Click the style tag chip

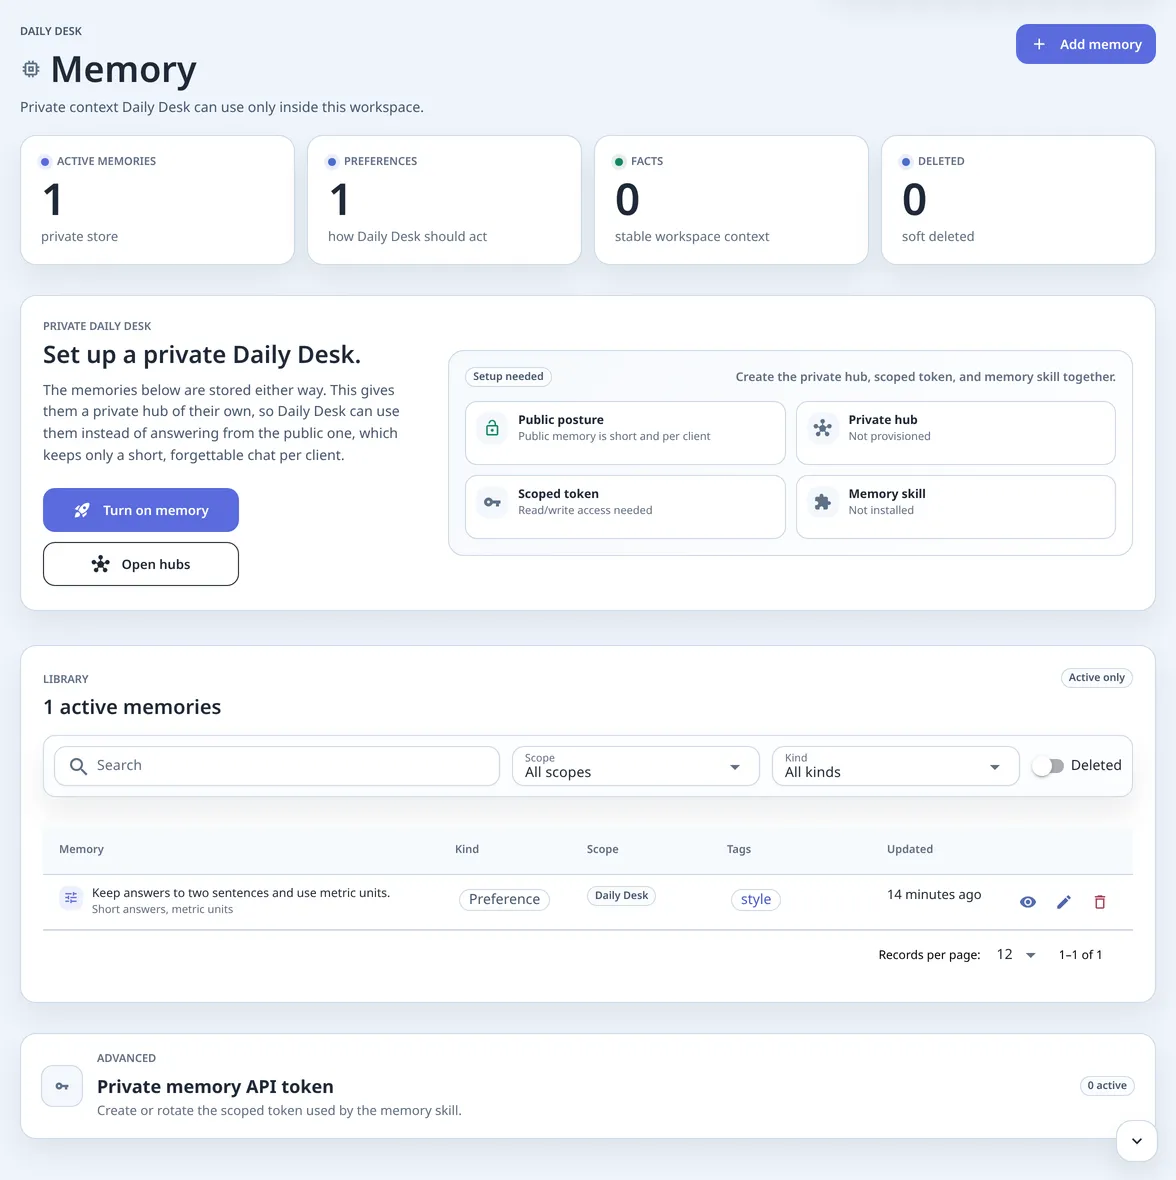(755, 899)
